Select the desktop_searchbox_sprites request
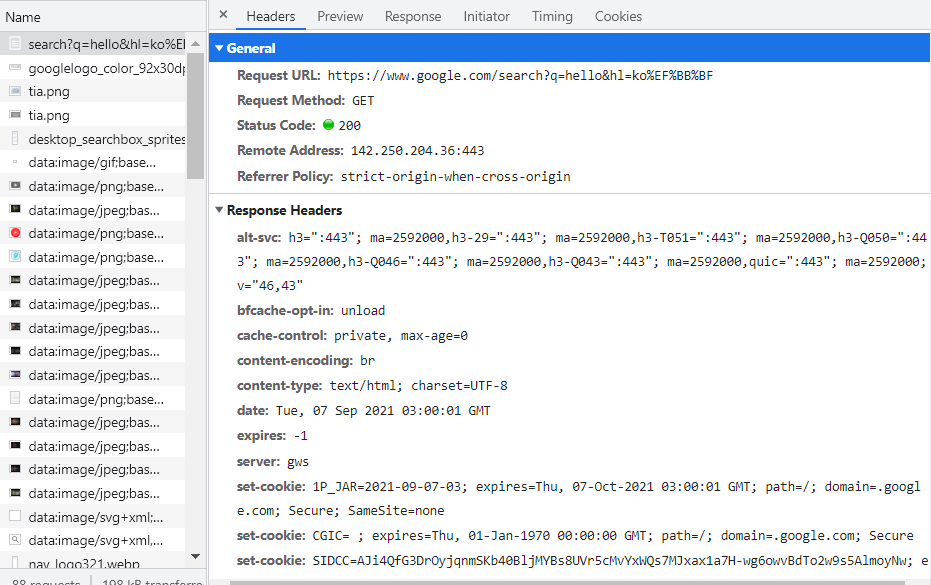The image size is (931, 585). pyautogui.click(x=93, y=139)
